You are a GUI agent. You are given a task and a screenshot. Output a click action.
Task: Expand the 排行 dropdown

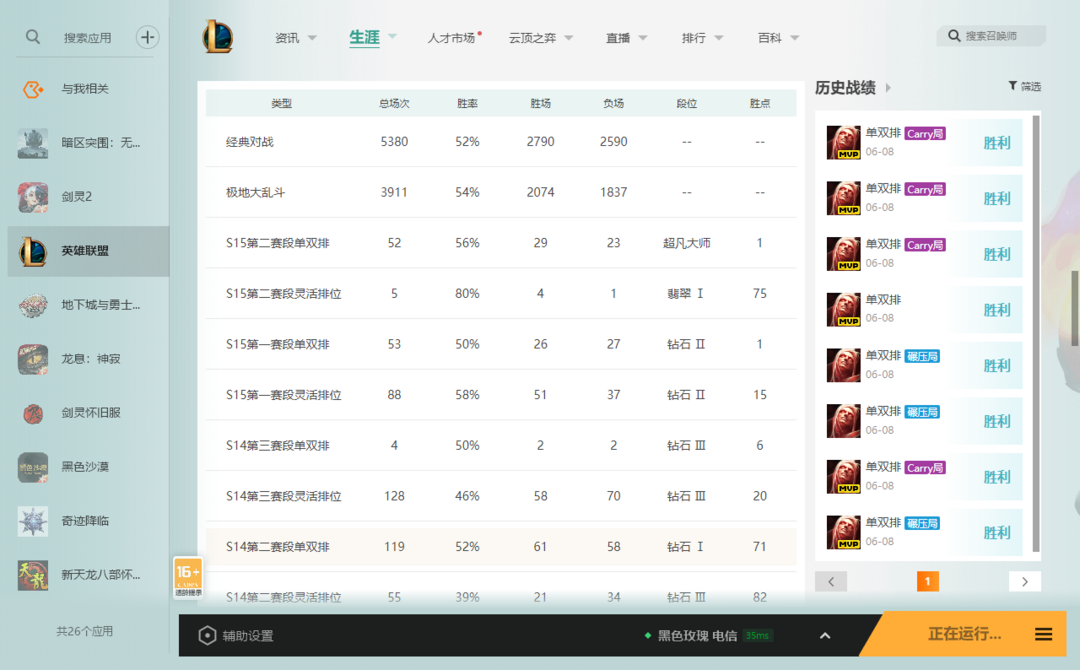(x=718, y=38)
